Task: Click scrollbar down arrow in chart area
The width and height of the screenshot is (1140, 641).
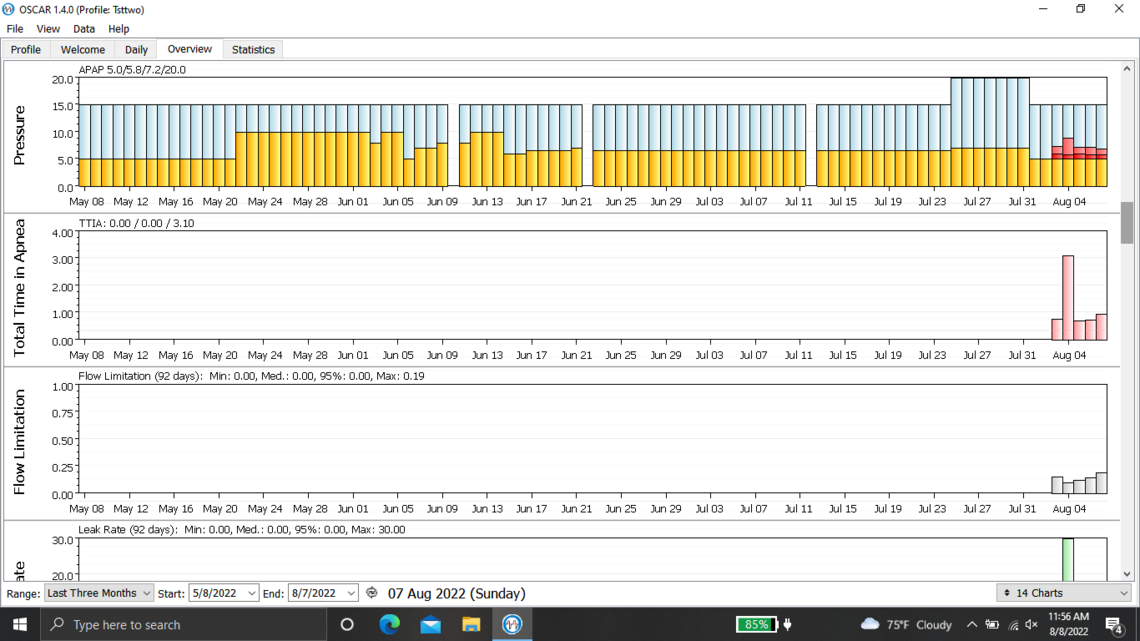Action: pyautogui.click(x=1127, y=574)
